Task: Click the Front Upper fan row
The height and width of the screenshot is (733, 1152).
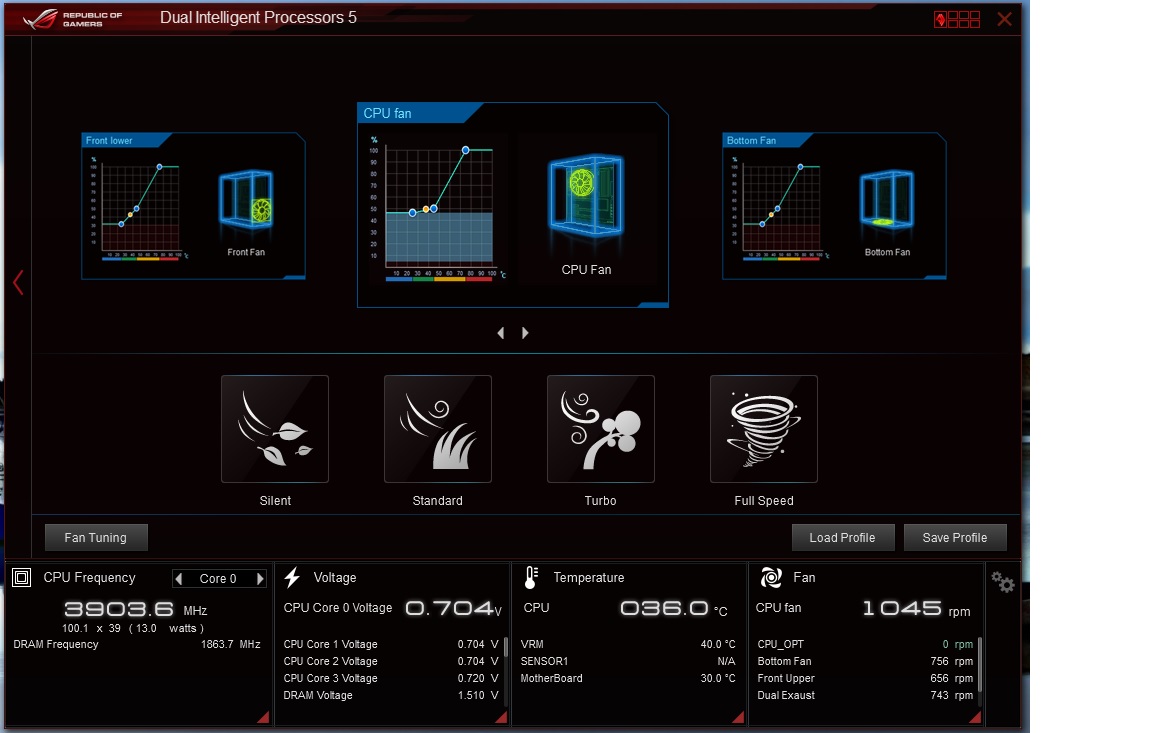Action: (x=865, y=678)
